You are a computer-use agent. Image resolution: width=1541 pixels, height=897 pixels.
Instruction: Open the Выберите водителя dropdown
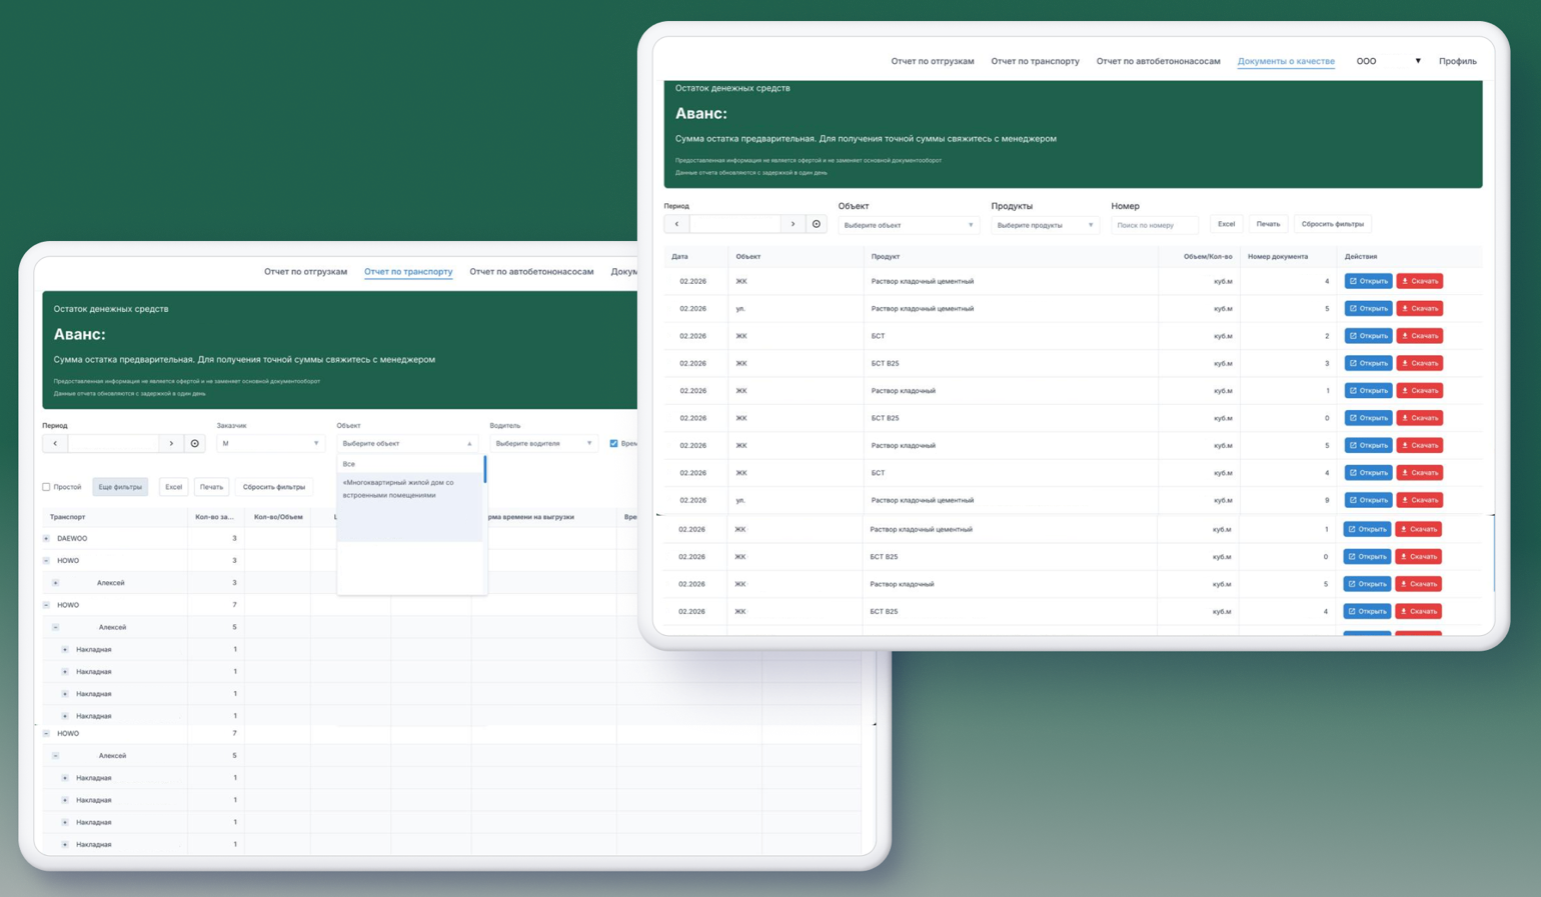click(544, 443)
